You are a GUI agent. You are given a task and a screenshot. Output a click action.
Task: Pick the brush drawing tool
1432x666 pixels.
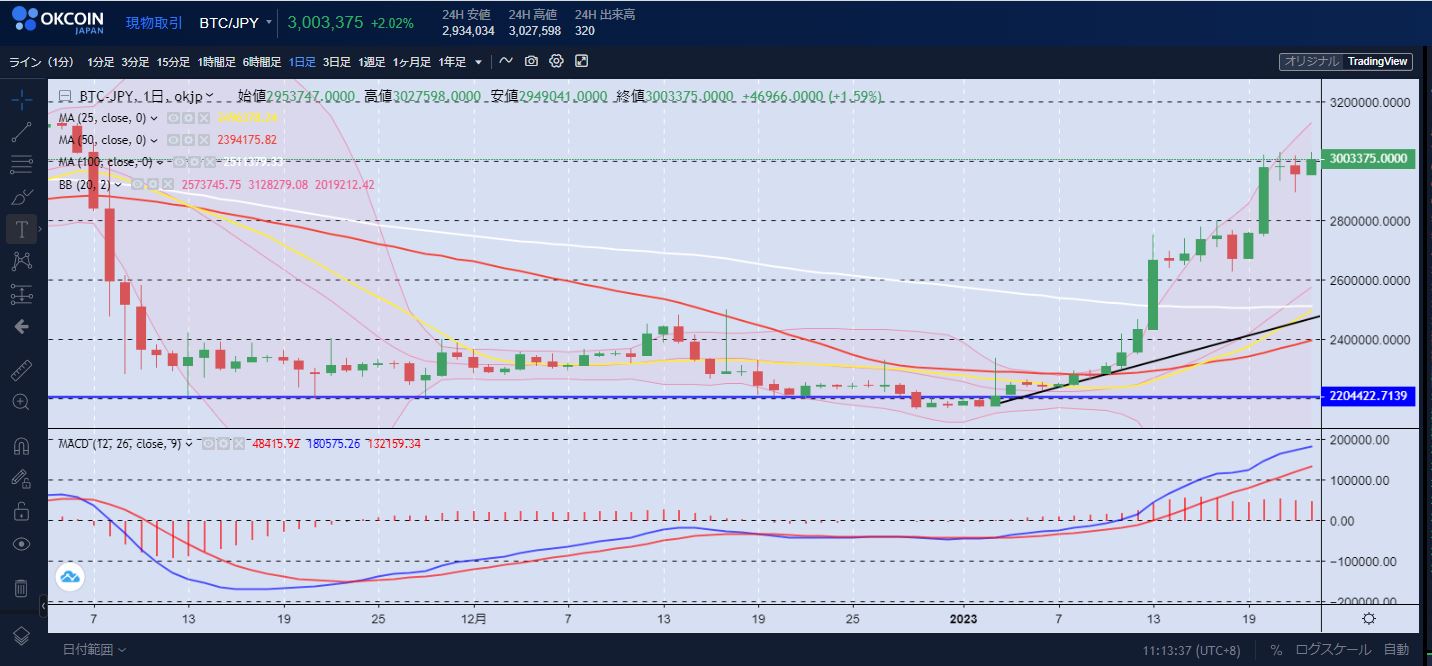click(x=22, y=196)
